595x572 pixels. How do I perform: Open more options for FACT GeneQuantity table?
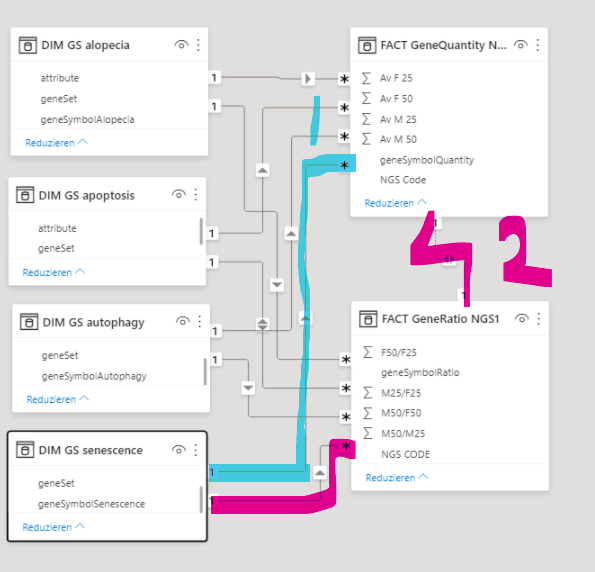tap(538, 45)
